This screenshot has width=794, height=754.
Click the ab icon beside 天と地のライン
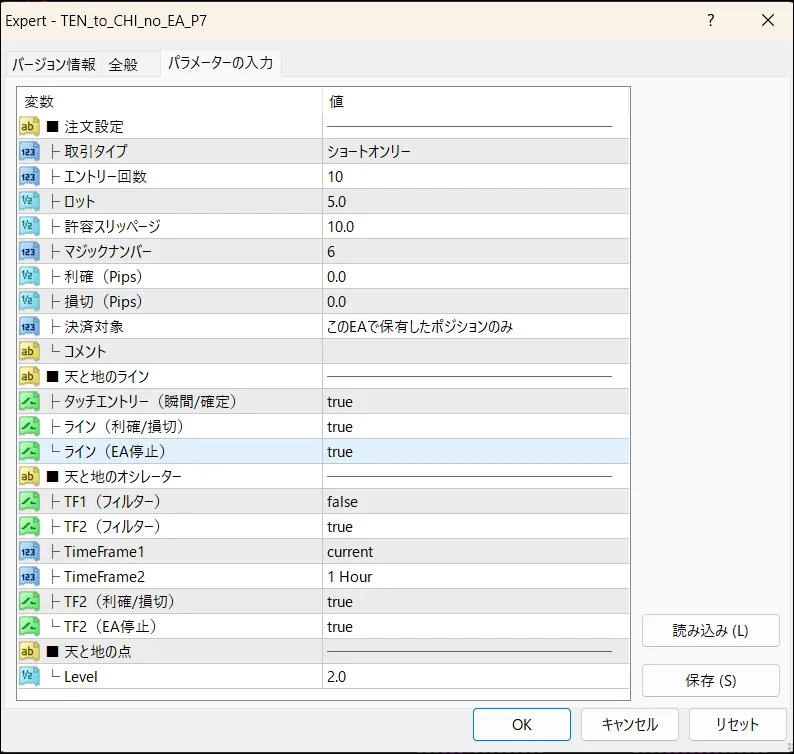pyautogui.click(x=29, y=376)
